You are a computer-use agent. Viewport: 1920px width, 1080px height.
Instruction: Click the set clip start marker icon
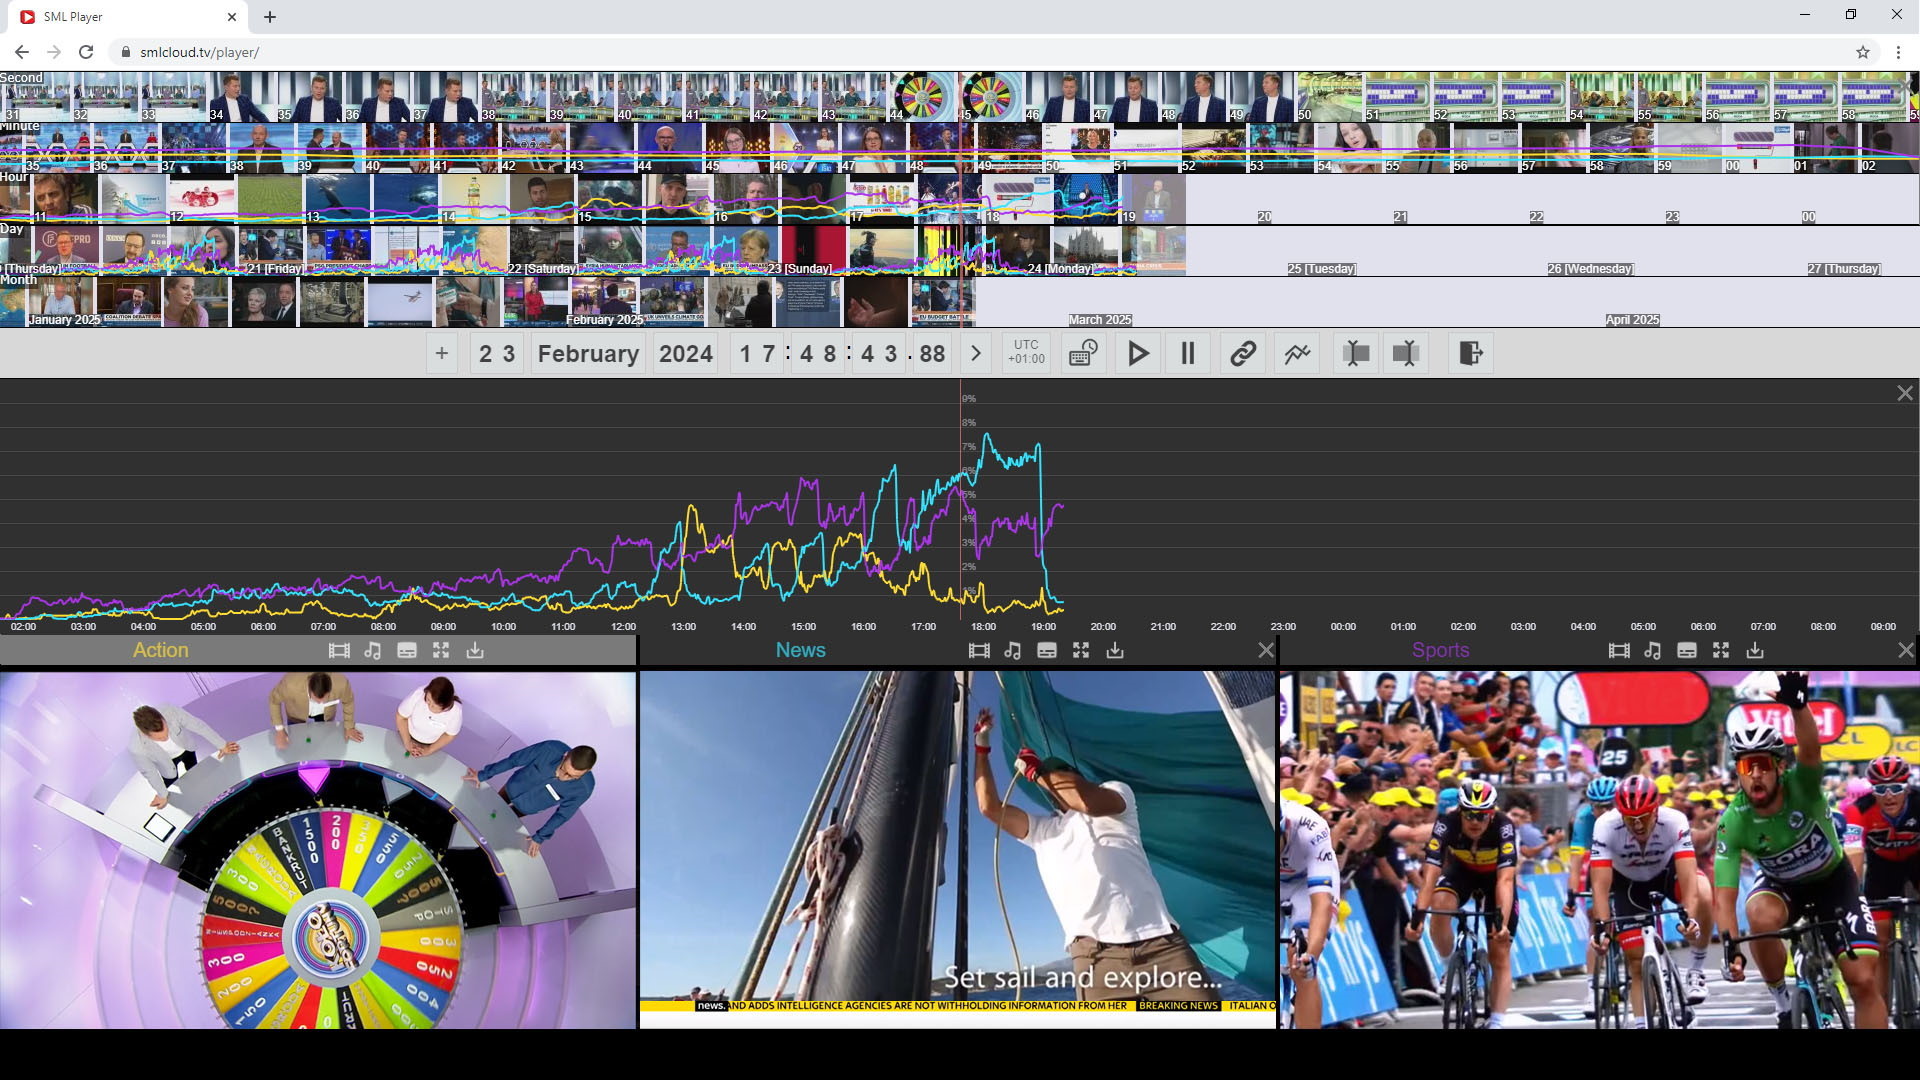(1356, 354)
